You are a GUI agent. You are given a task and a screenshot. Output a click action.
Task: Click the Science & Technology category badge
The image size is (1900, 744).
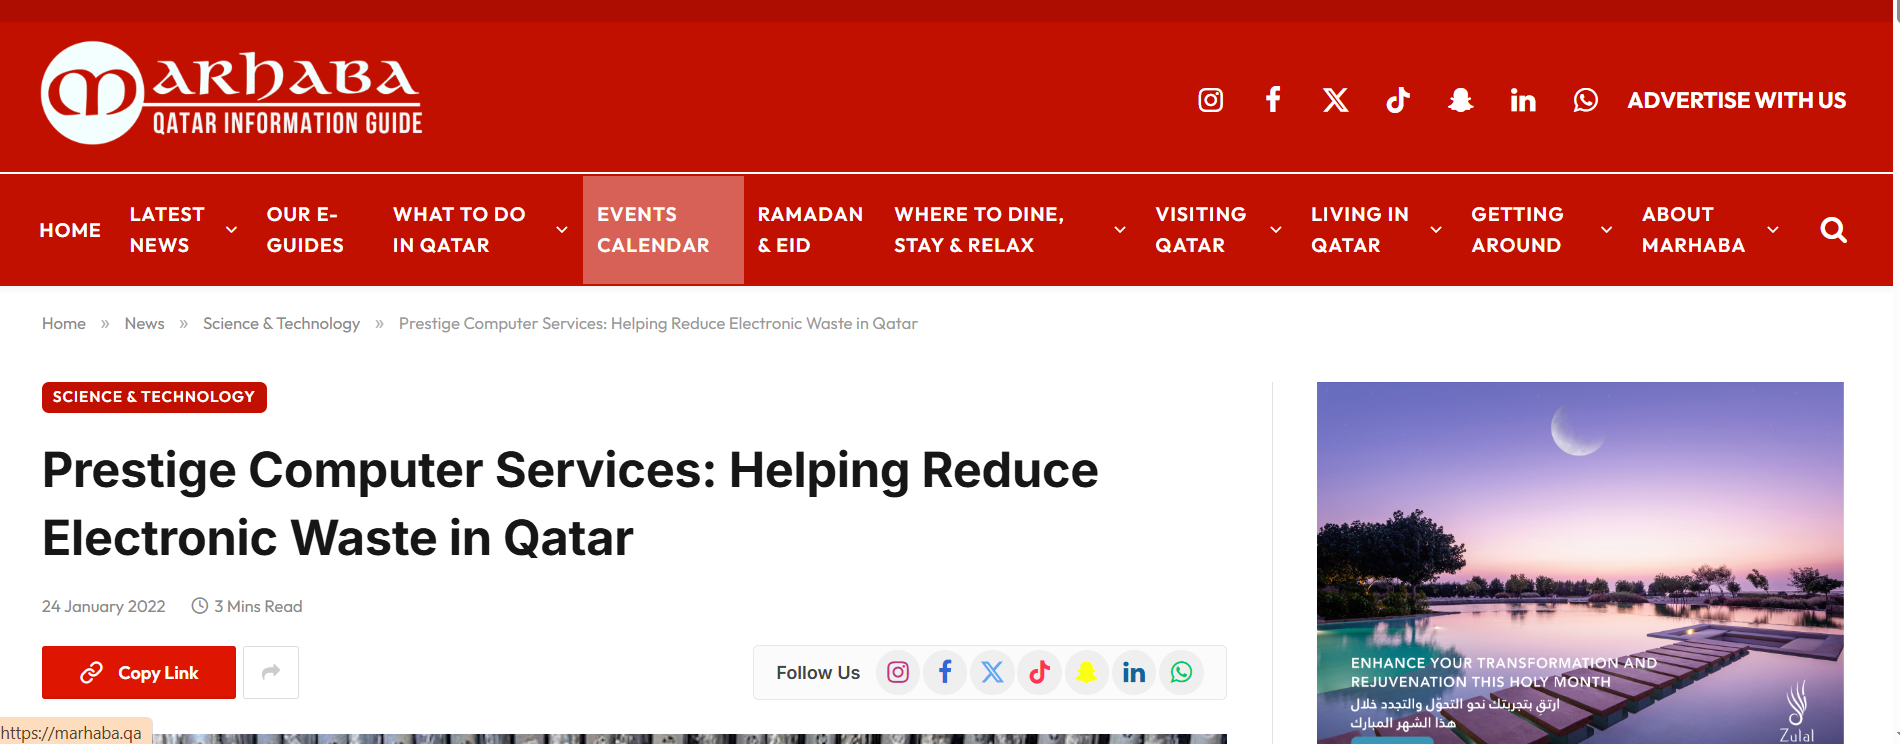pyautogui.click(x=154, y=397)
